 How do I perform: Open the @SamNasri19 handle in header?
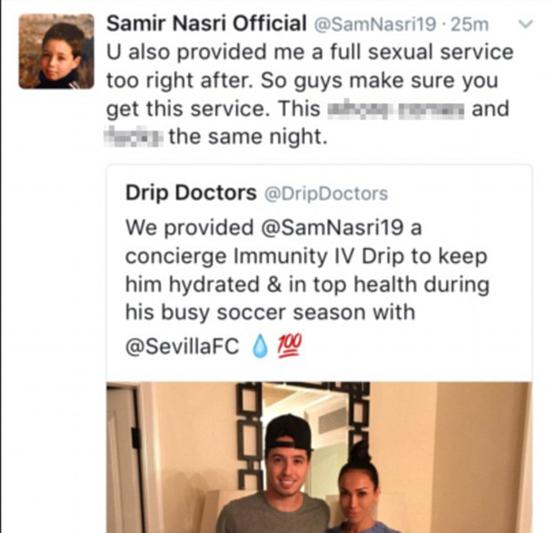374,24
